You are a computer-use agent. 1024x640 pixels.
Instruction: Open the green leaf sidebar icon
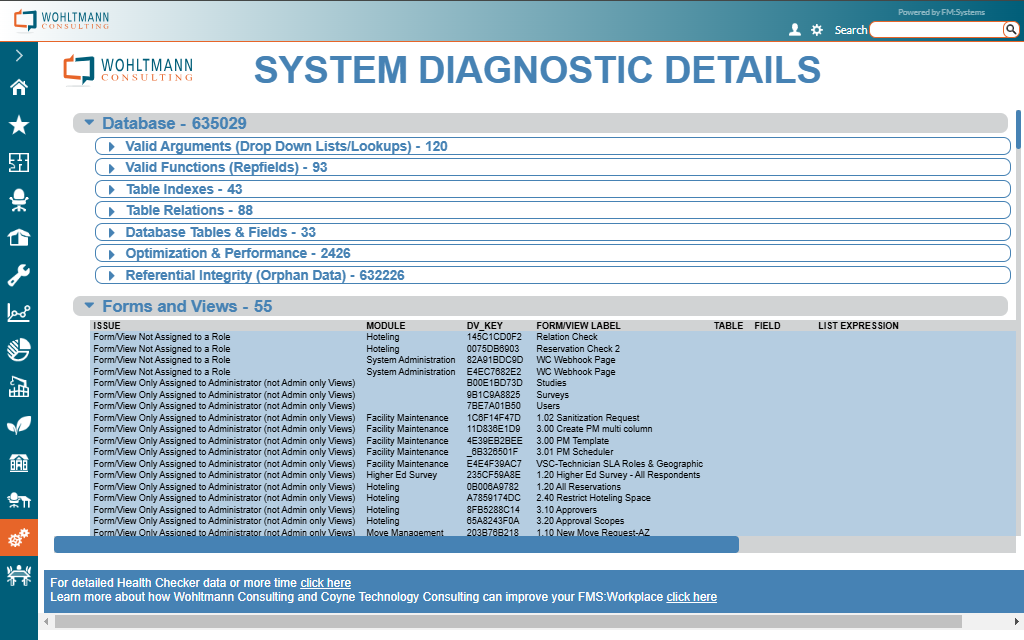[18, 426]
